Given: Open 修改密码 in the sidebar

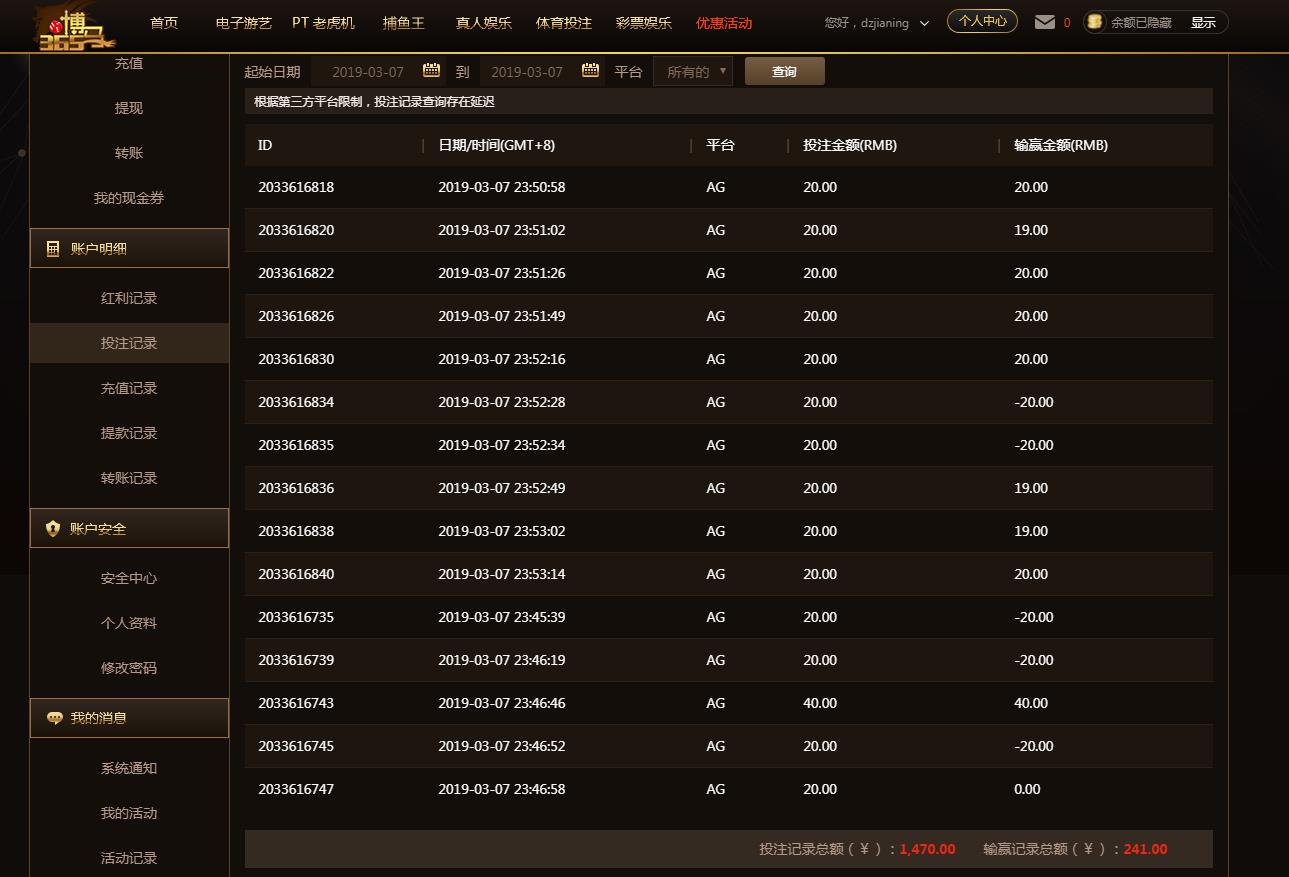Looking at the screenshot, I should pyautogui.click(x=129, y=668).
